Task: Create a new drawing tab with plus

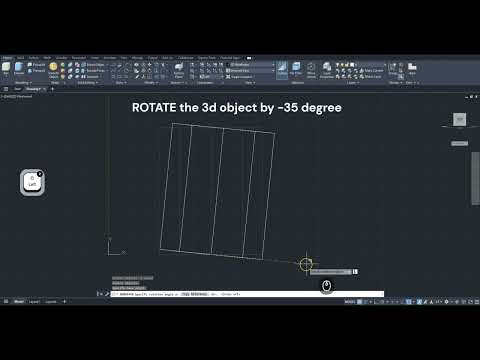Action: pyautogui.click(x=52, y=89)
